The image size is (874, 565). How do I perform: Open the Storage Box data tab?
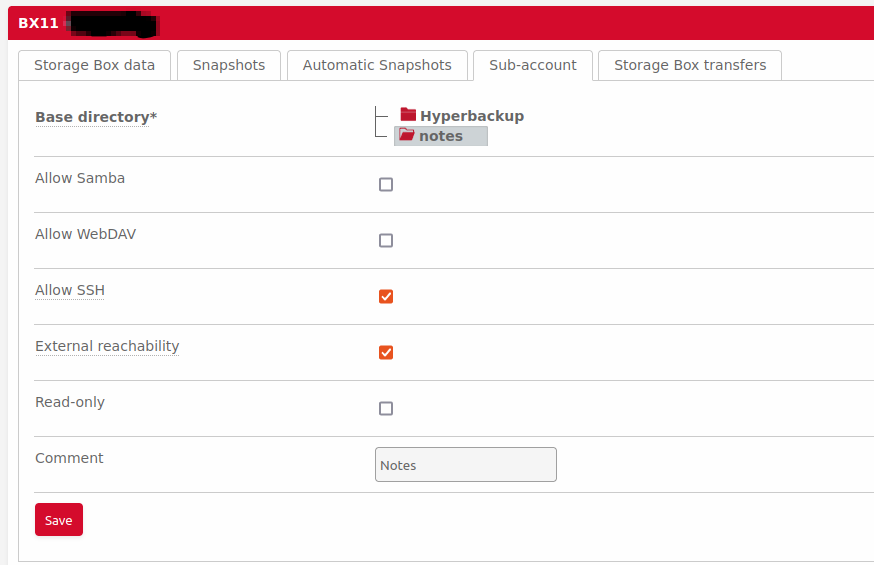(x=94, y=65)
